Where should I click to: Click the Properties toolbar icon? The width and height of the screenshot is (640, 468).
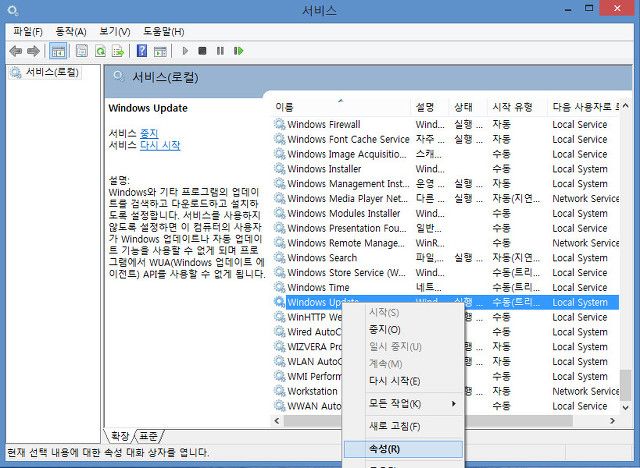pyautogui.click(x=82, y=51)
